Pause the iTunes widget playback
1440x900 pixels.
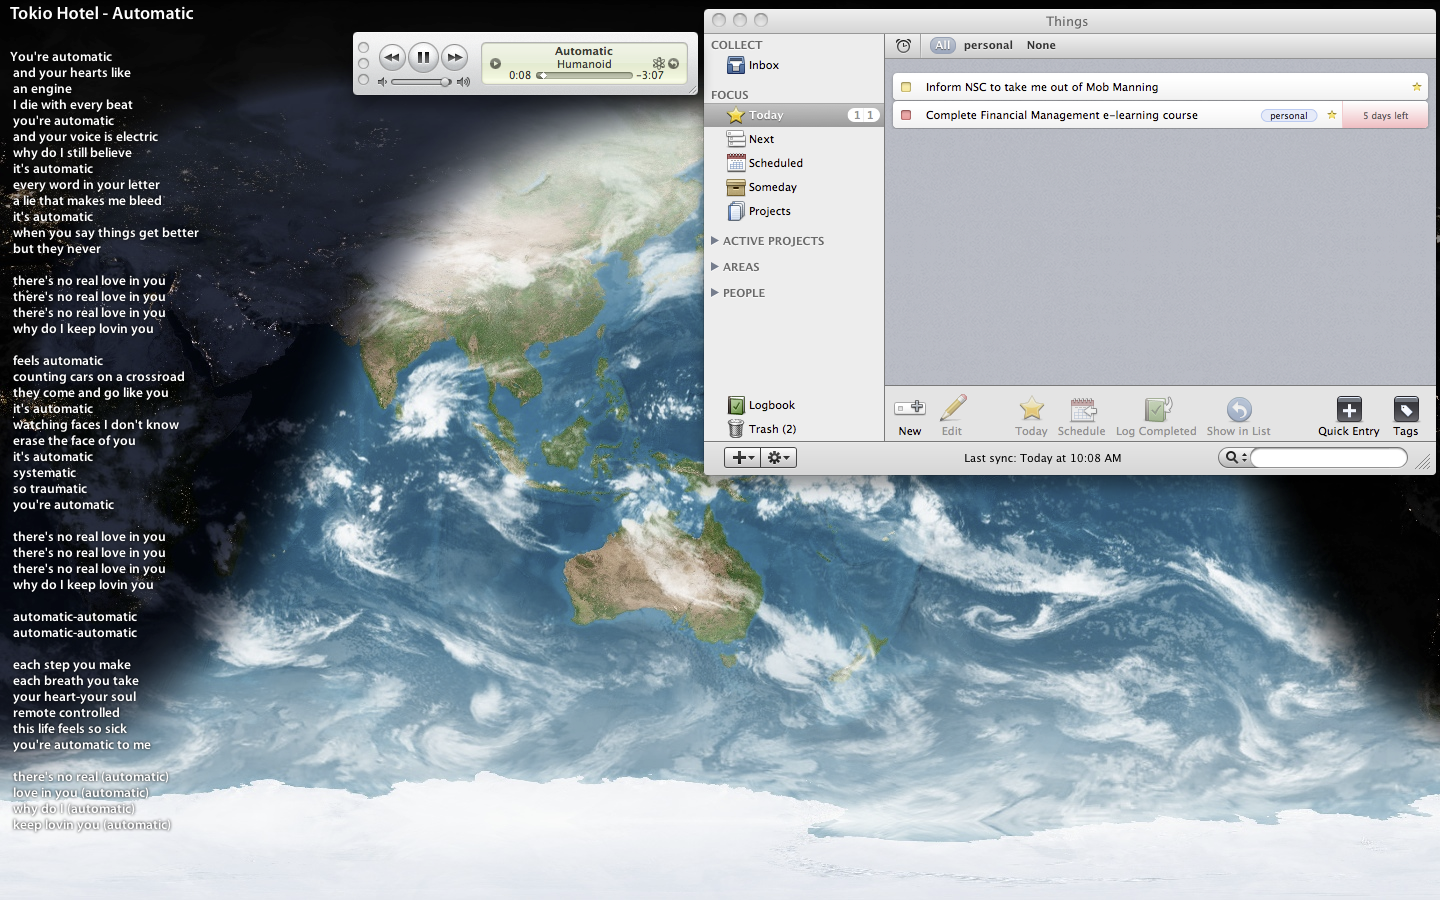click(x=423, y=57)
